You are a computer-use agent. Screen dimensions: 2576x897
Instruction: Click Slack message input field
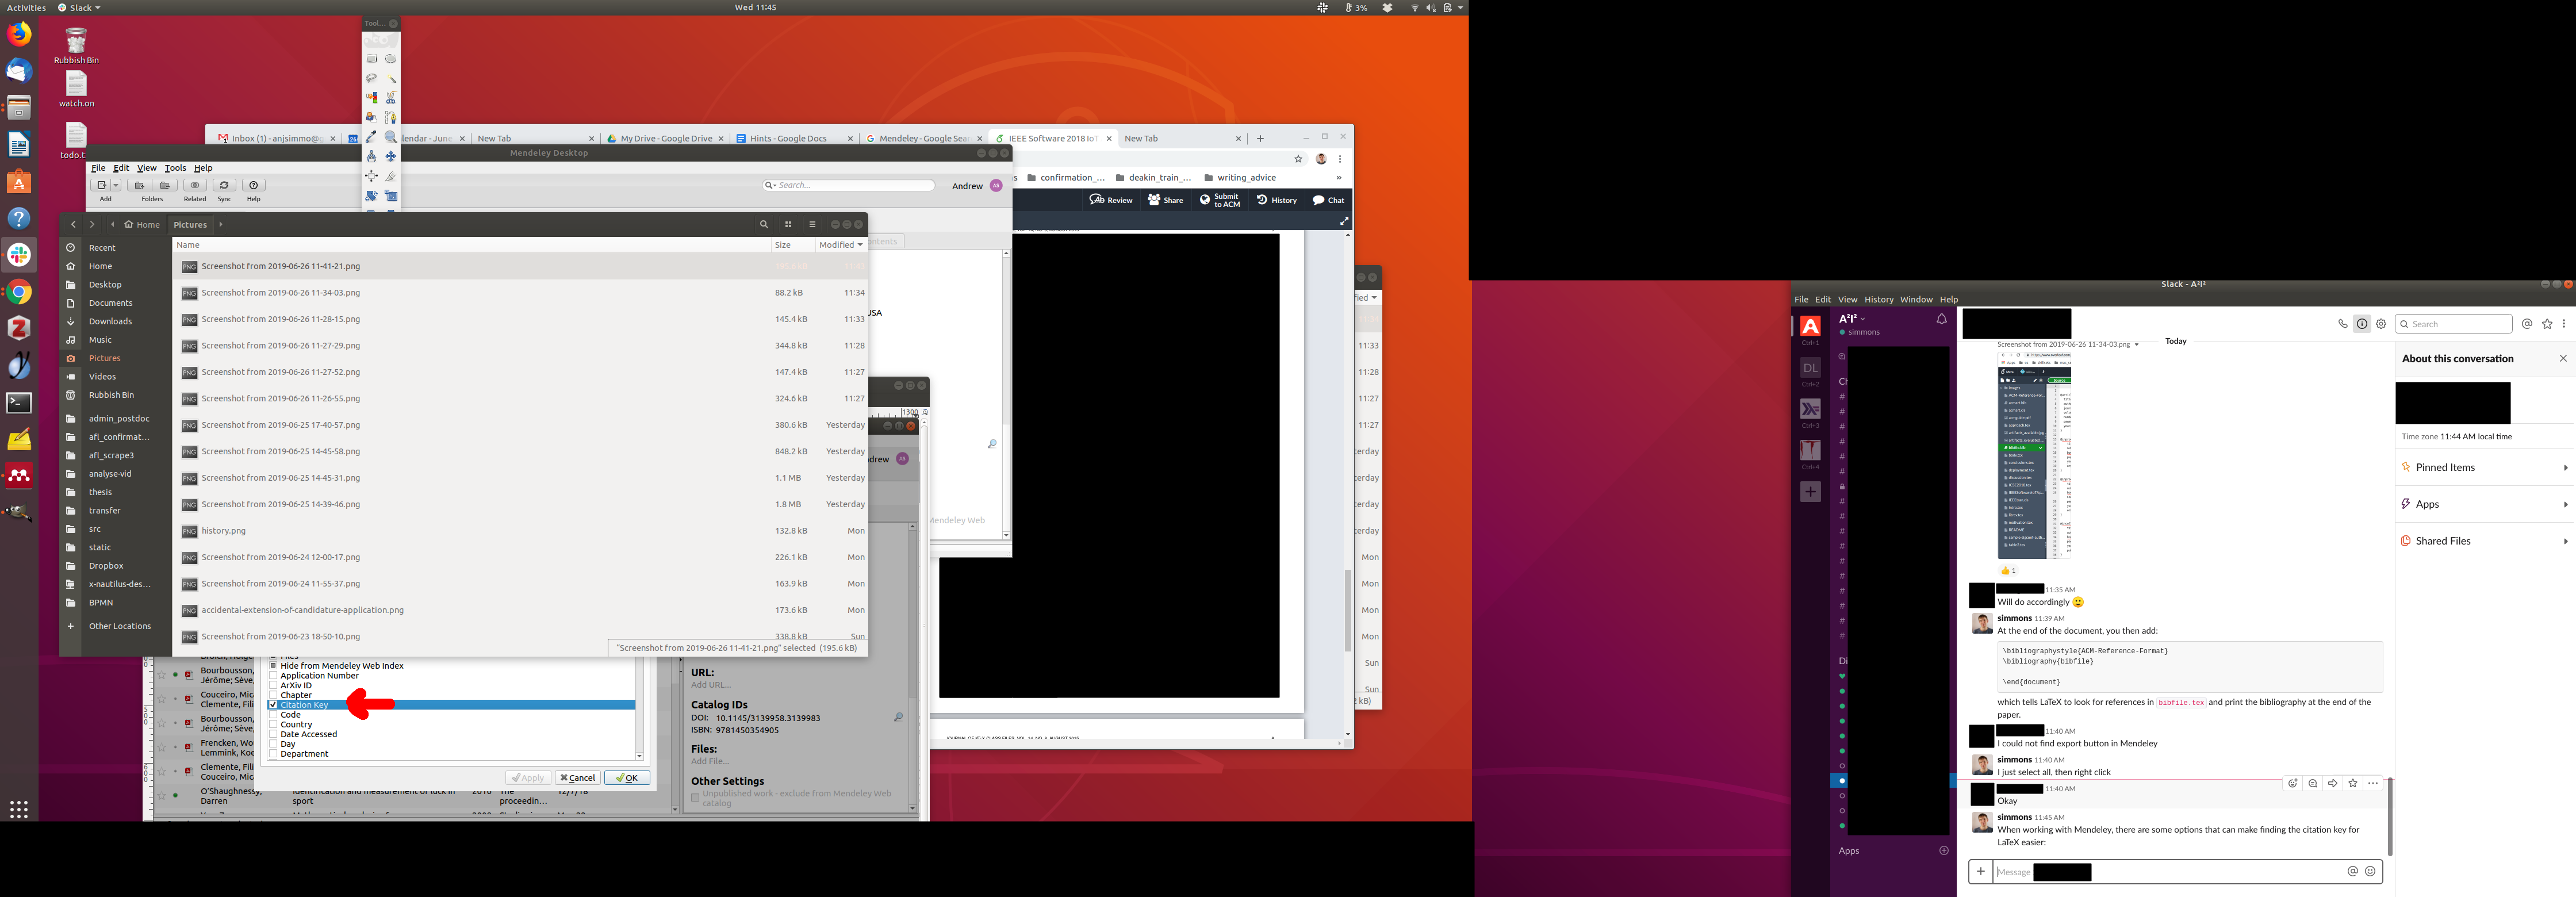2180,872
